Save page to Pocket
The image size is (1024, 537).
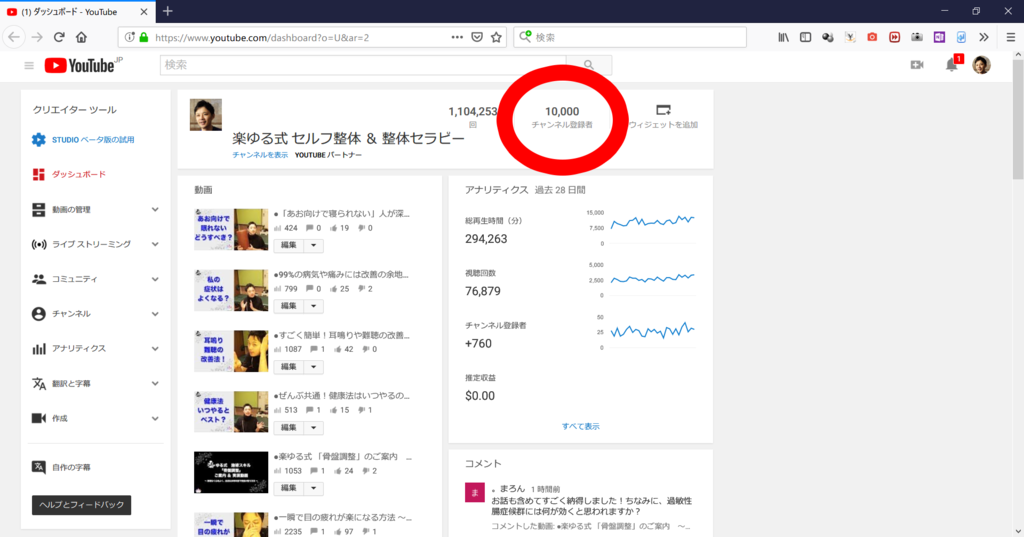pyautogui.click(x=477, y=37)
